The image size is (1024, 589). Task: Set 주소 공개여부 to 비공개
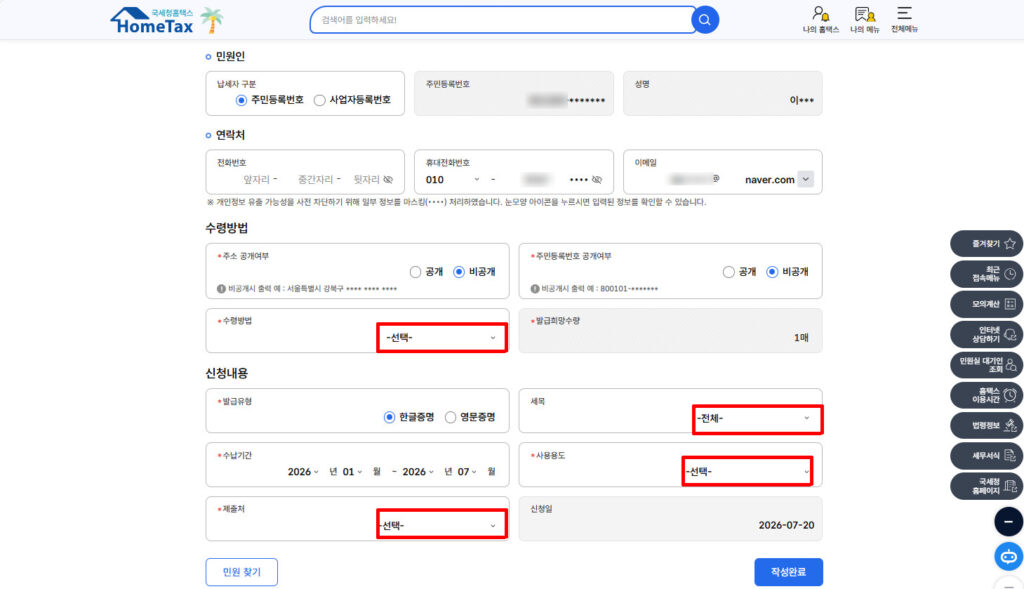459,272
